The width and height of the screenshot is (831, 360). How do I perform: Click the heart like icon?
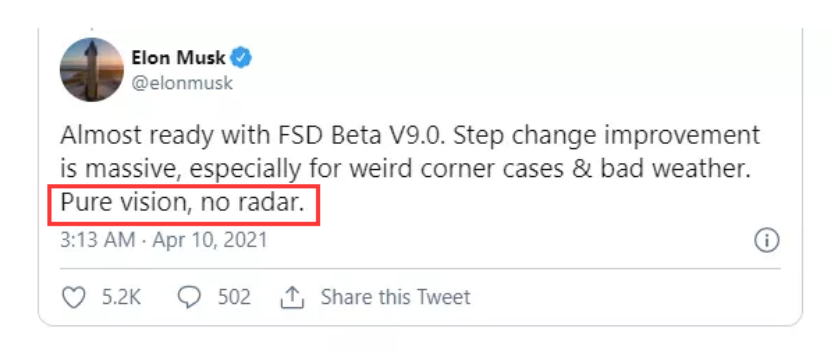tap(74, 297)
